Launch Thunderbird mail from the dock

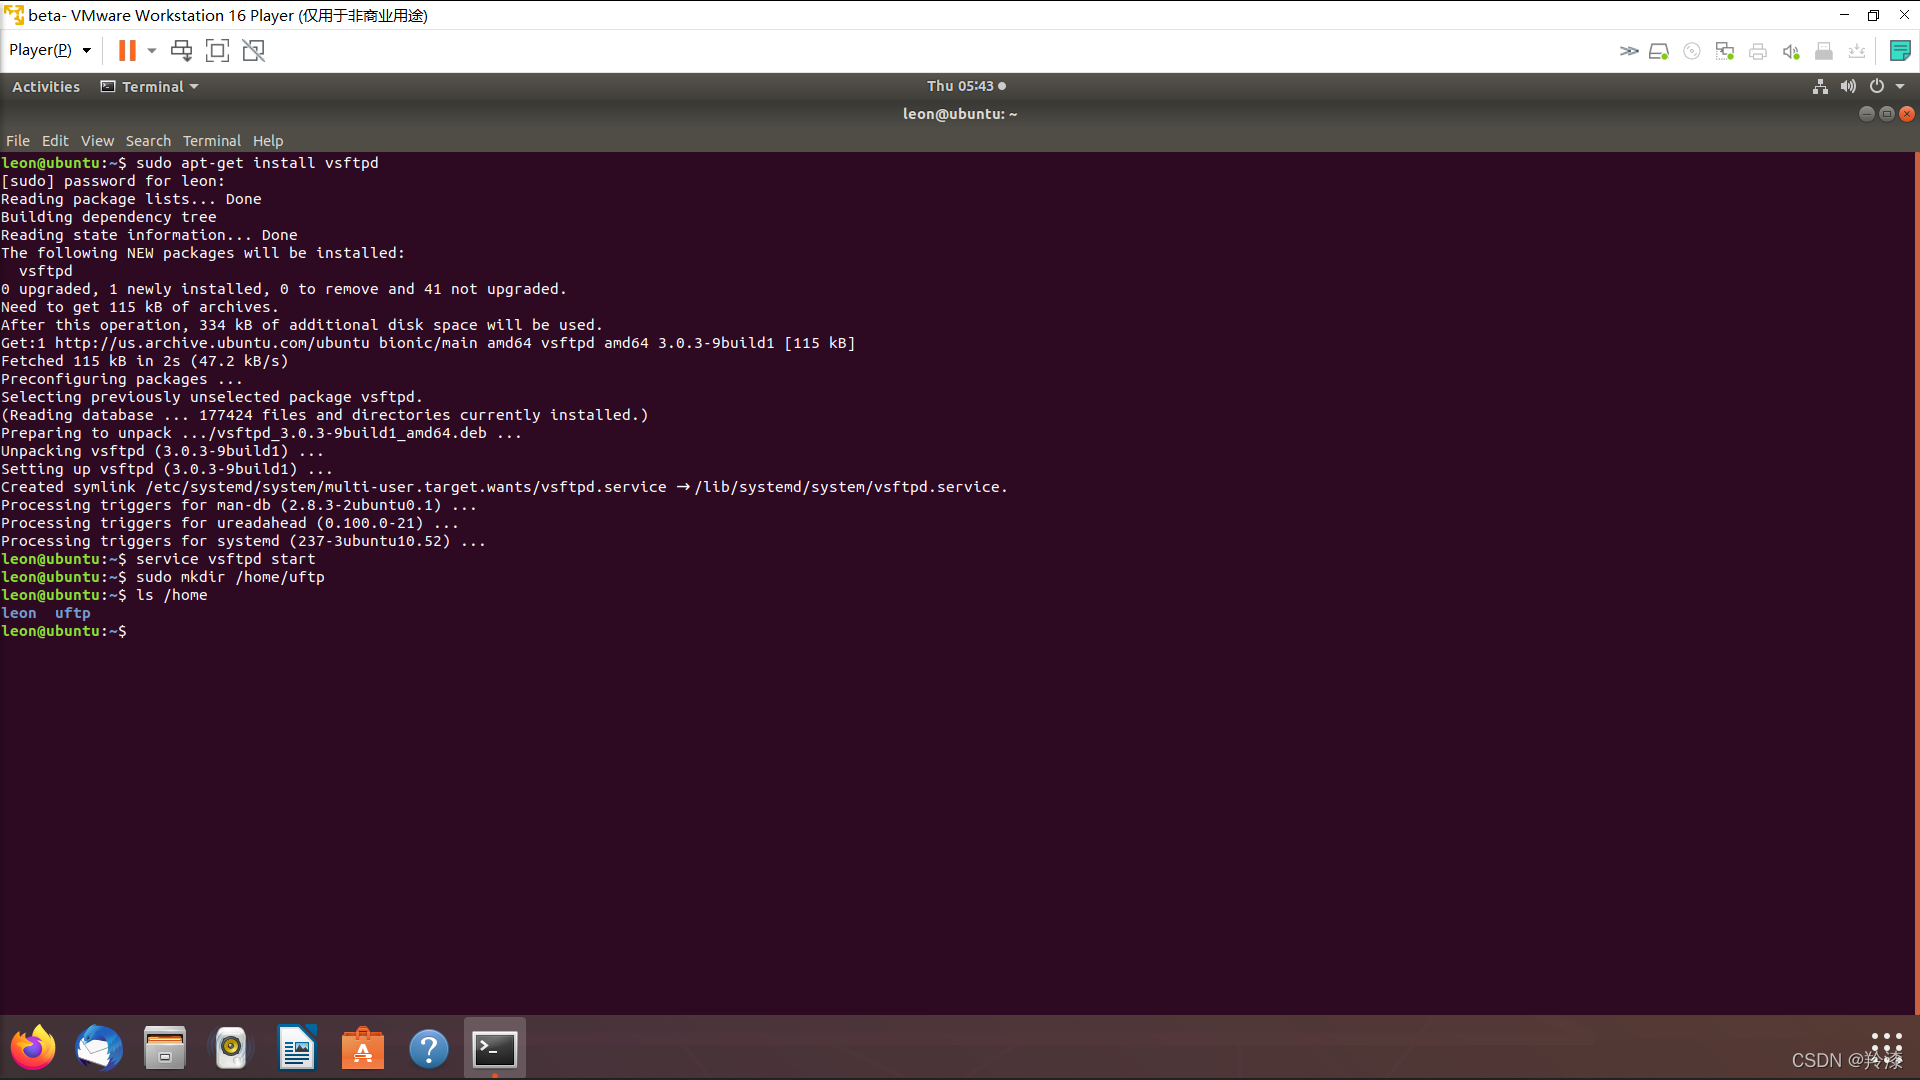click(x=99, y=1048)
